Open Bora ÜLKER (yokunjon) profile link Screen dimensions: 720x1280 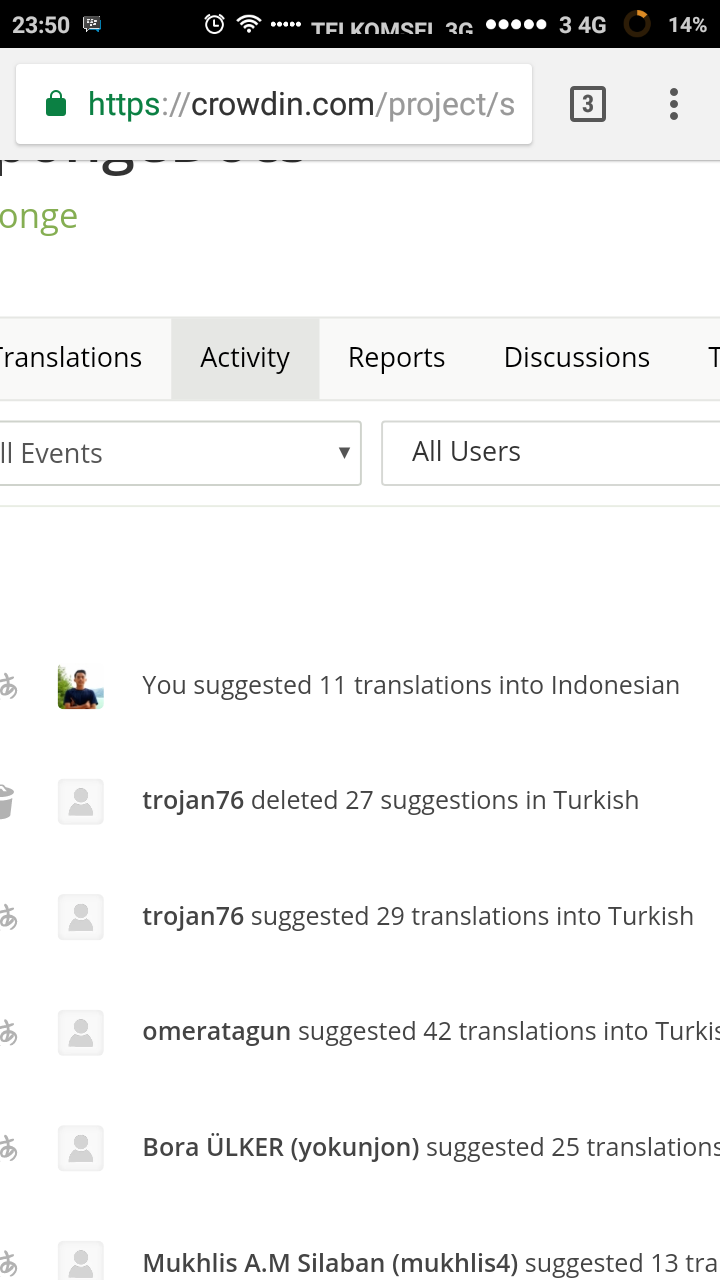281,1147
